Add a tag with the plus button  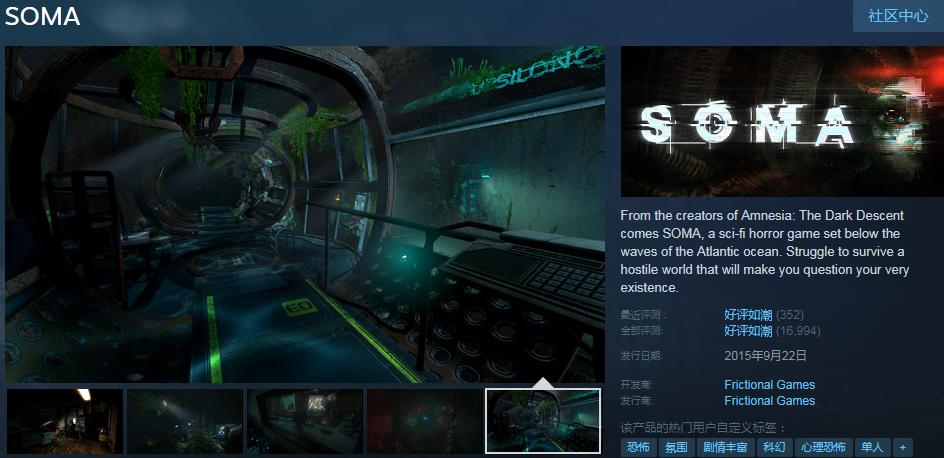click(902, 447)
